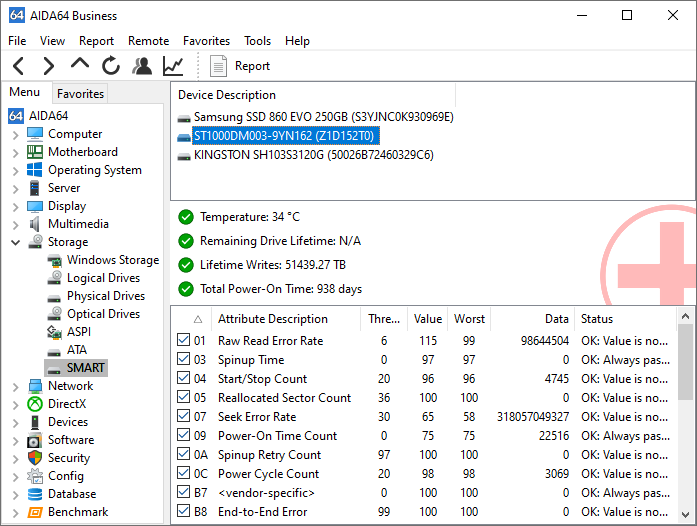Click the ASPI icon in the tree
This screenshot has width=697, height=526.
(x=54, y=332)
